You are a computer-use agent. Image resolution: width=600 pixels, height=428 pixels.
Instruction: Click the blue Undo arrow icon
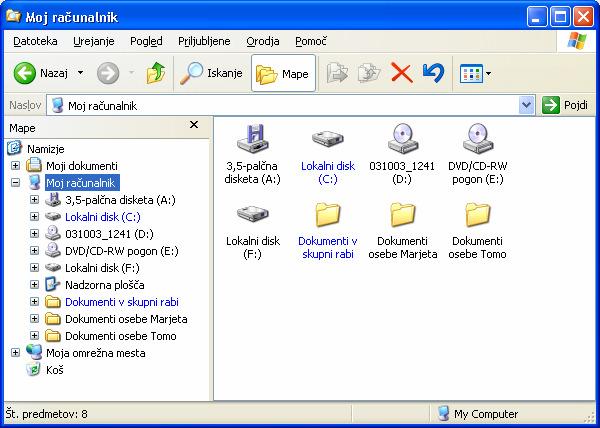coord(433,73)
